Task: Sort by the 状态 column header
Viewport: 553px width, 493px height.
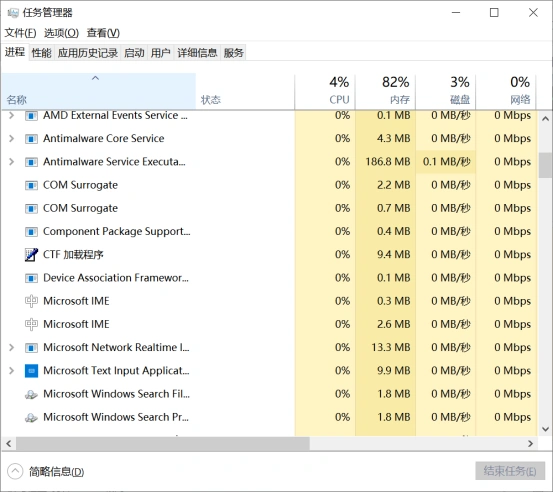Action: click(x=245, y=91)
